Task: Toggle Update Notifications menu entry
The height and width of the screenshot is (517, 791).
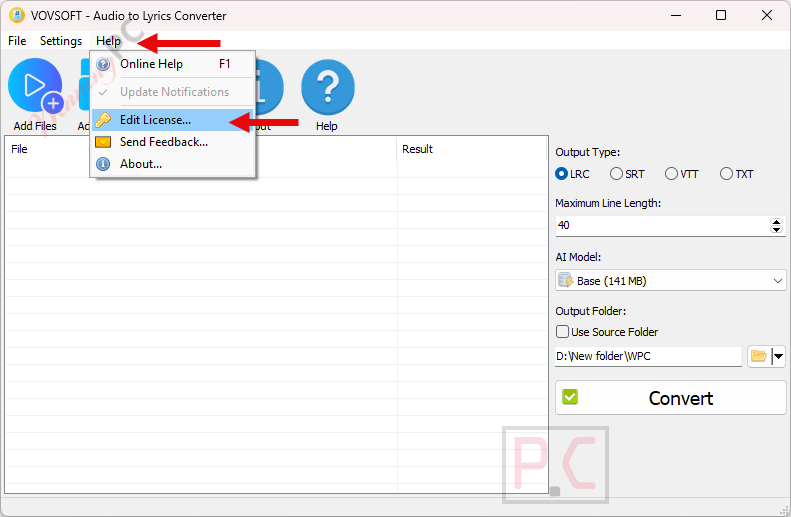Action: (172, 92)
